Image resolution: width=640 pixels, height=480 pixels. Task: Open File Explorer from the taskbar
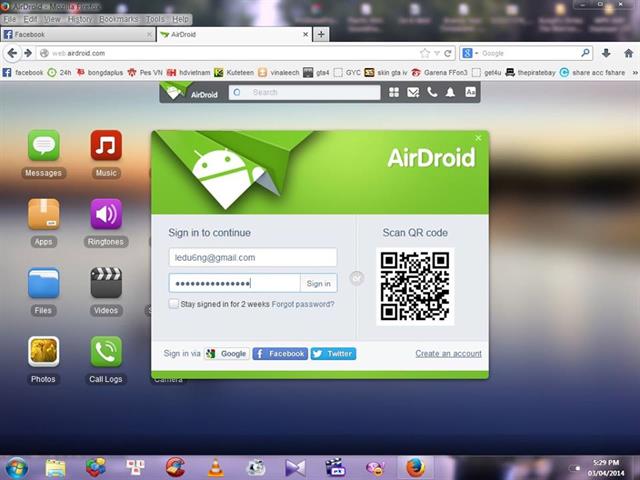point(55,468)
